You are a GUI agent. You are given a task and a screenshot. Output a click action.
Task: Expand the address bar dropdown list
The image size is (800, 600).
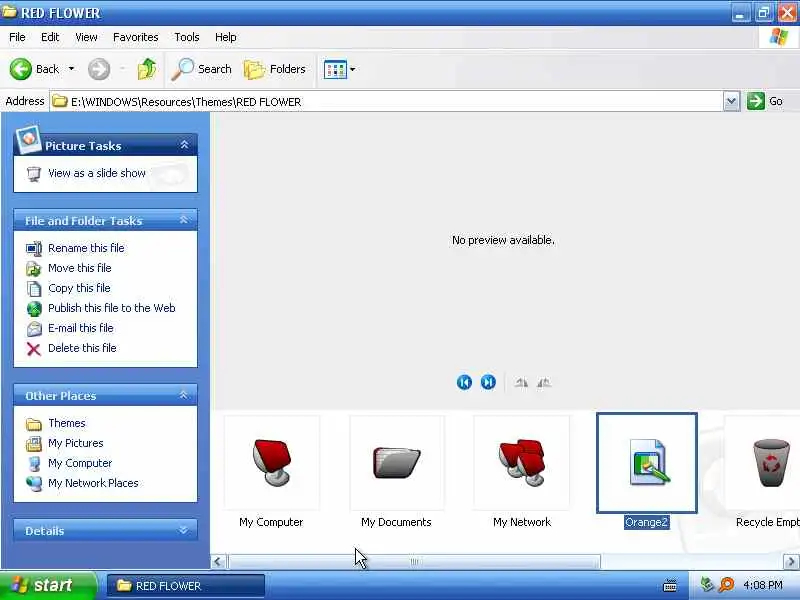coord(731,102)
